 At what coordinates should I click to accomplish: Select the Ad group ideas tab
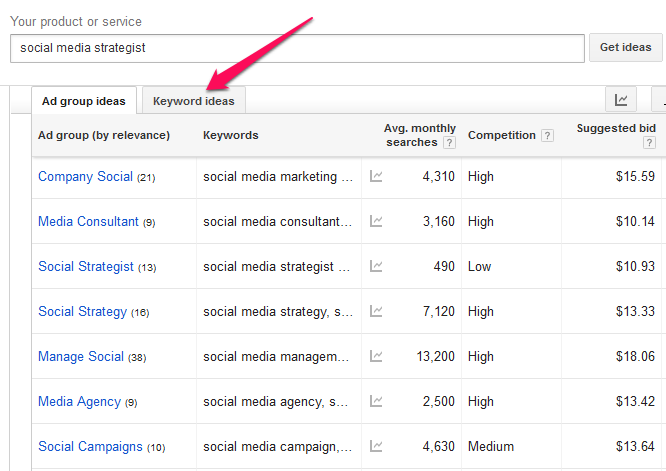[84, 101]
